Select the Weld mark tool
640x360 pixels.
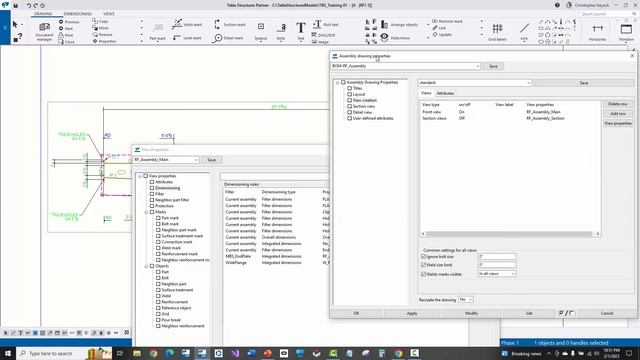[x=187, y=24]
